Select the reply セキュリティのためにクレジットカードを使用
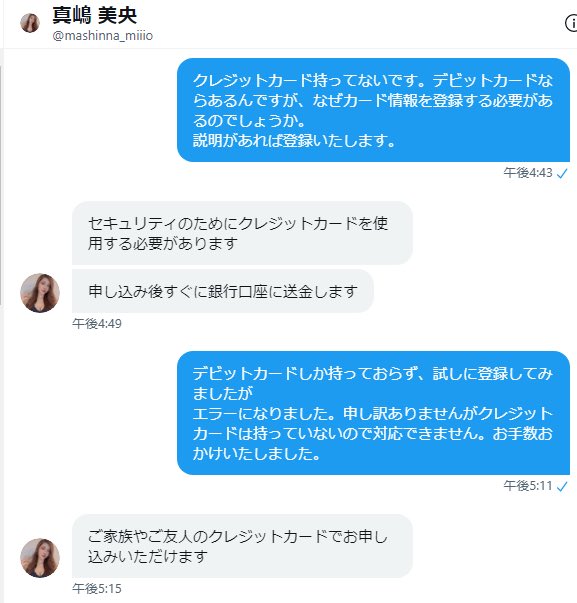 [x=242, y=233]
